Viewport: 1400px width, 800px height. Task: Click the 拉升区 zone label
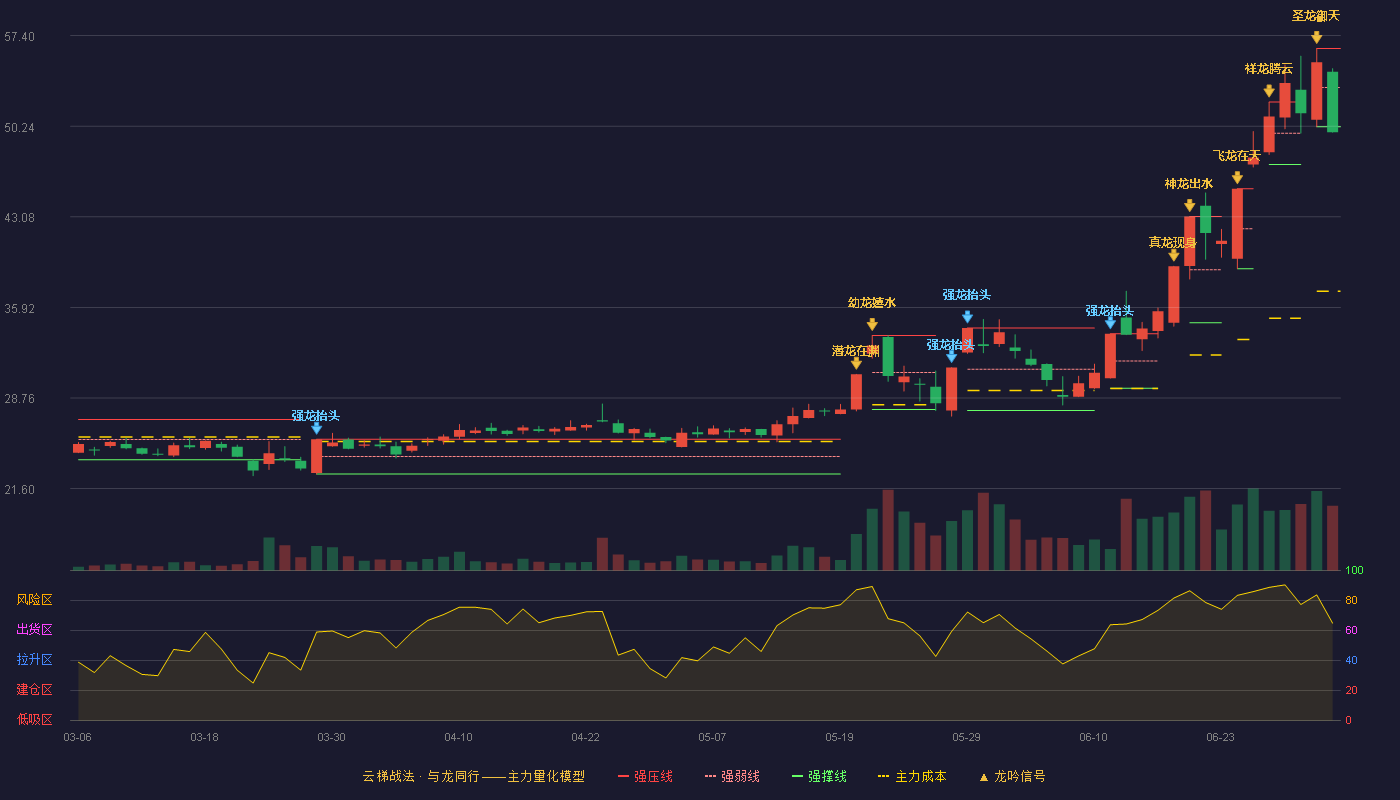point(34,660)
